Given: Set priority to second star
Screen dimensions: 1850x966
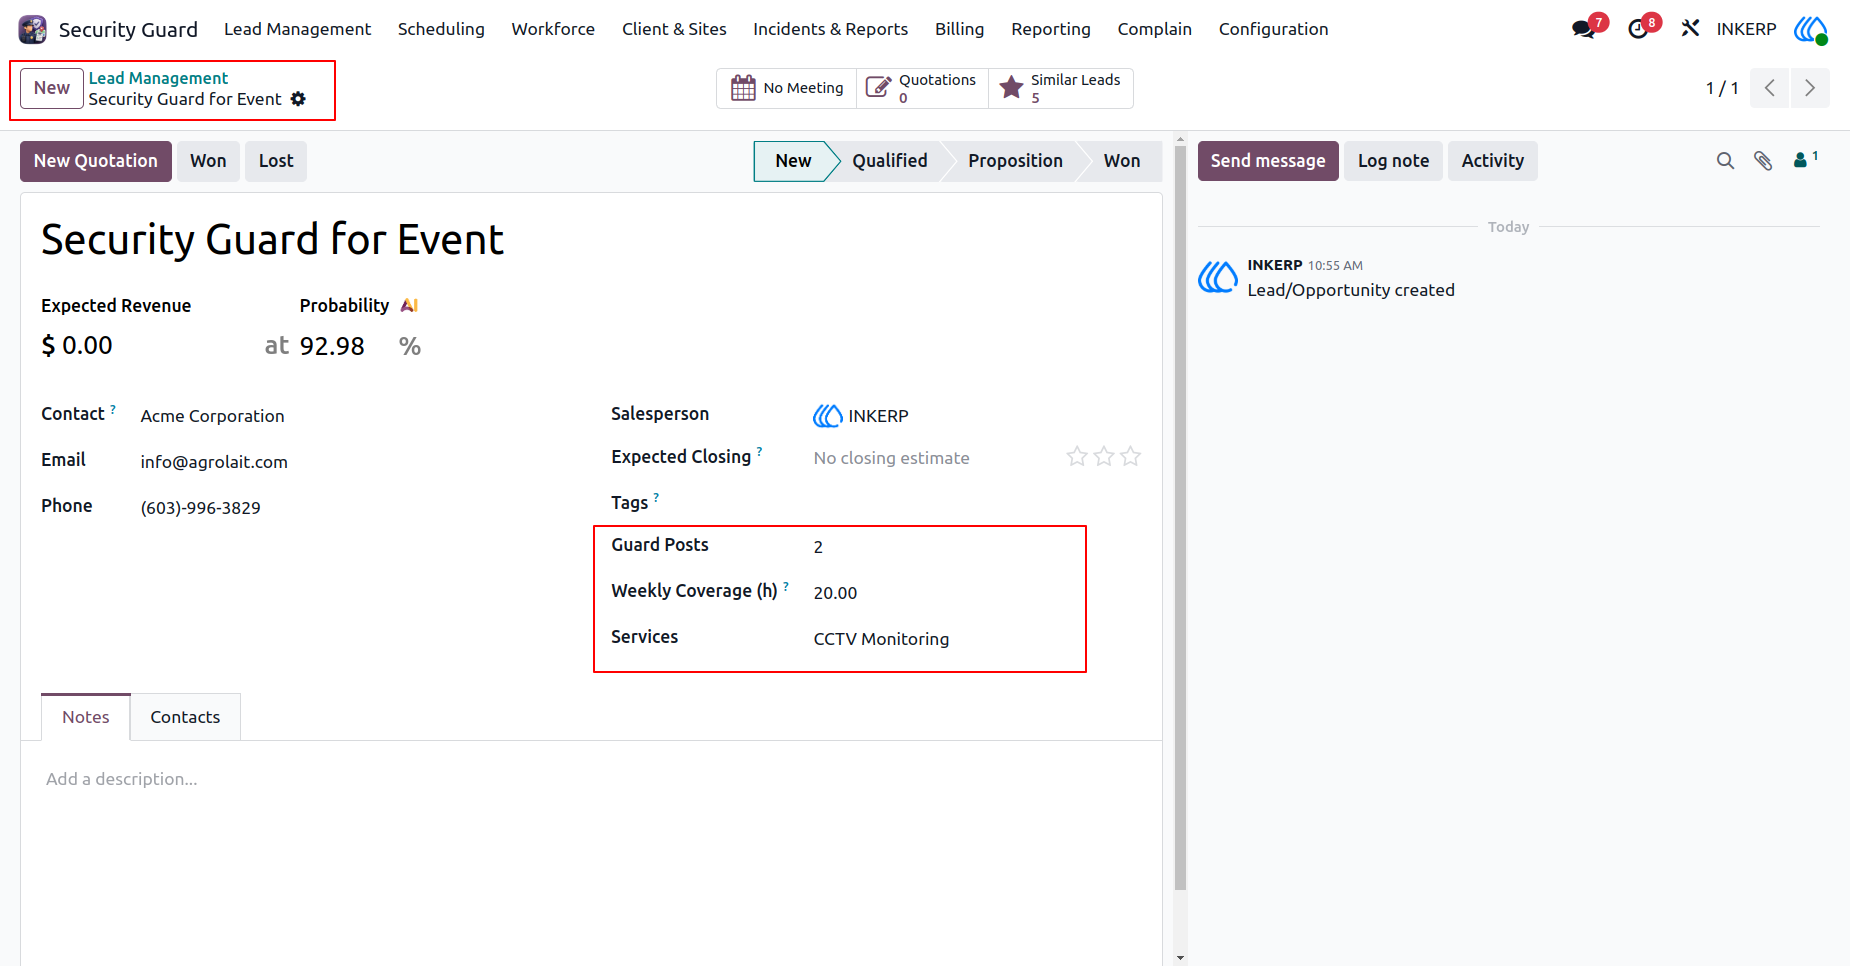Looking at the screenshot, I should click(x=1104, y=457).
